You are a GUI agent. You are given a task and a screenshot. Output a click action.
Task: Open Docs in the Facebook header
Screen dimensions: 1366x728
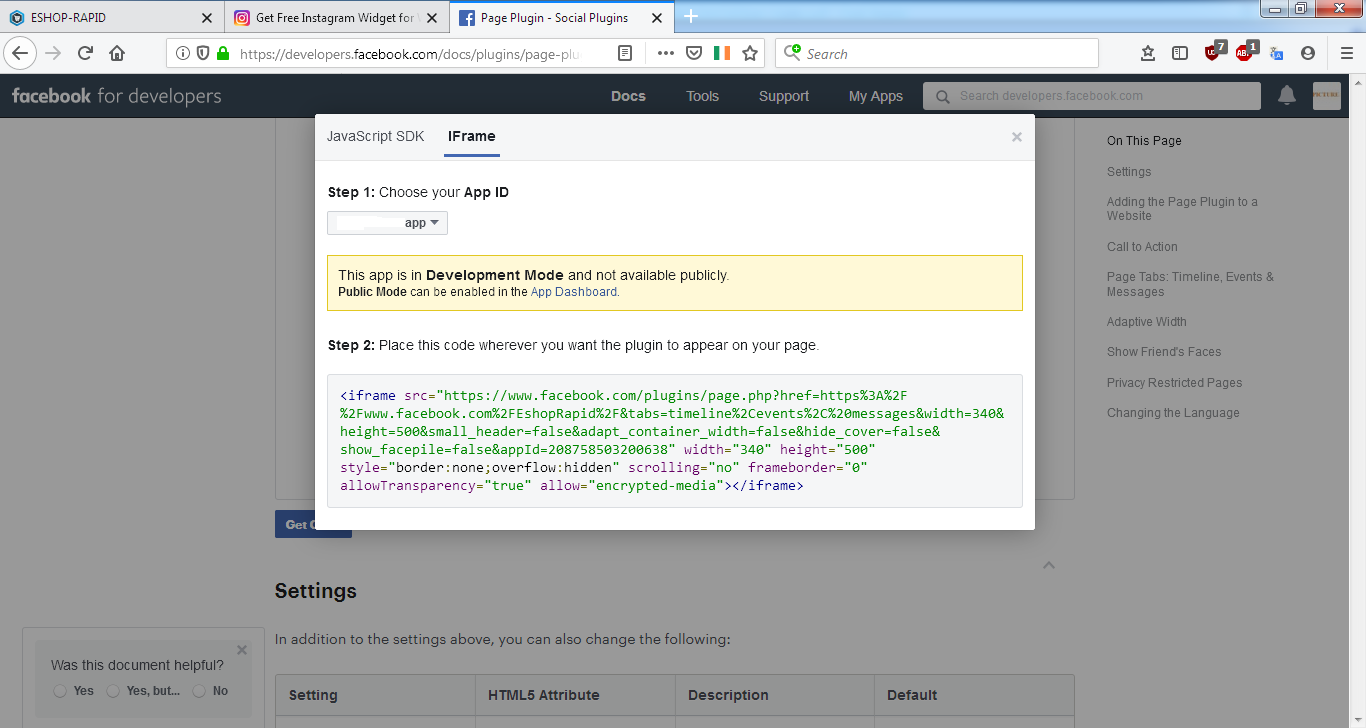click(x=628, y=96)
